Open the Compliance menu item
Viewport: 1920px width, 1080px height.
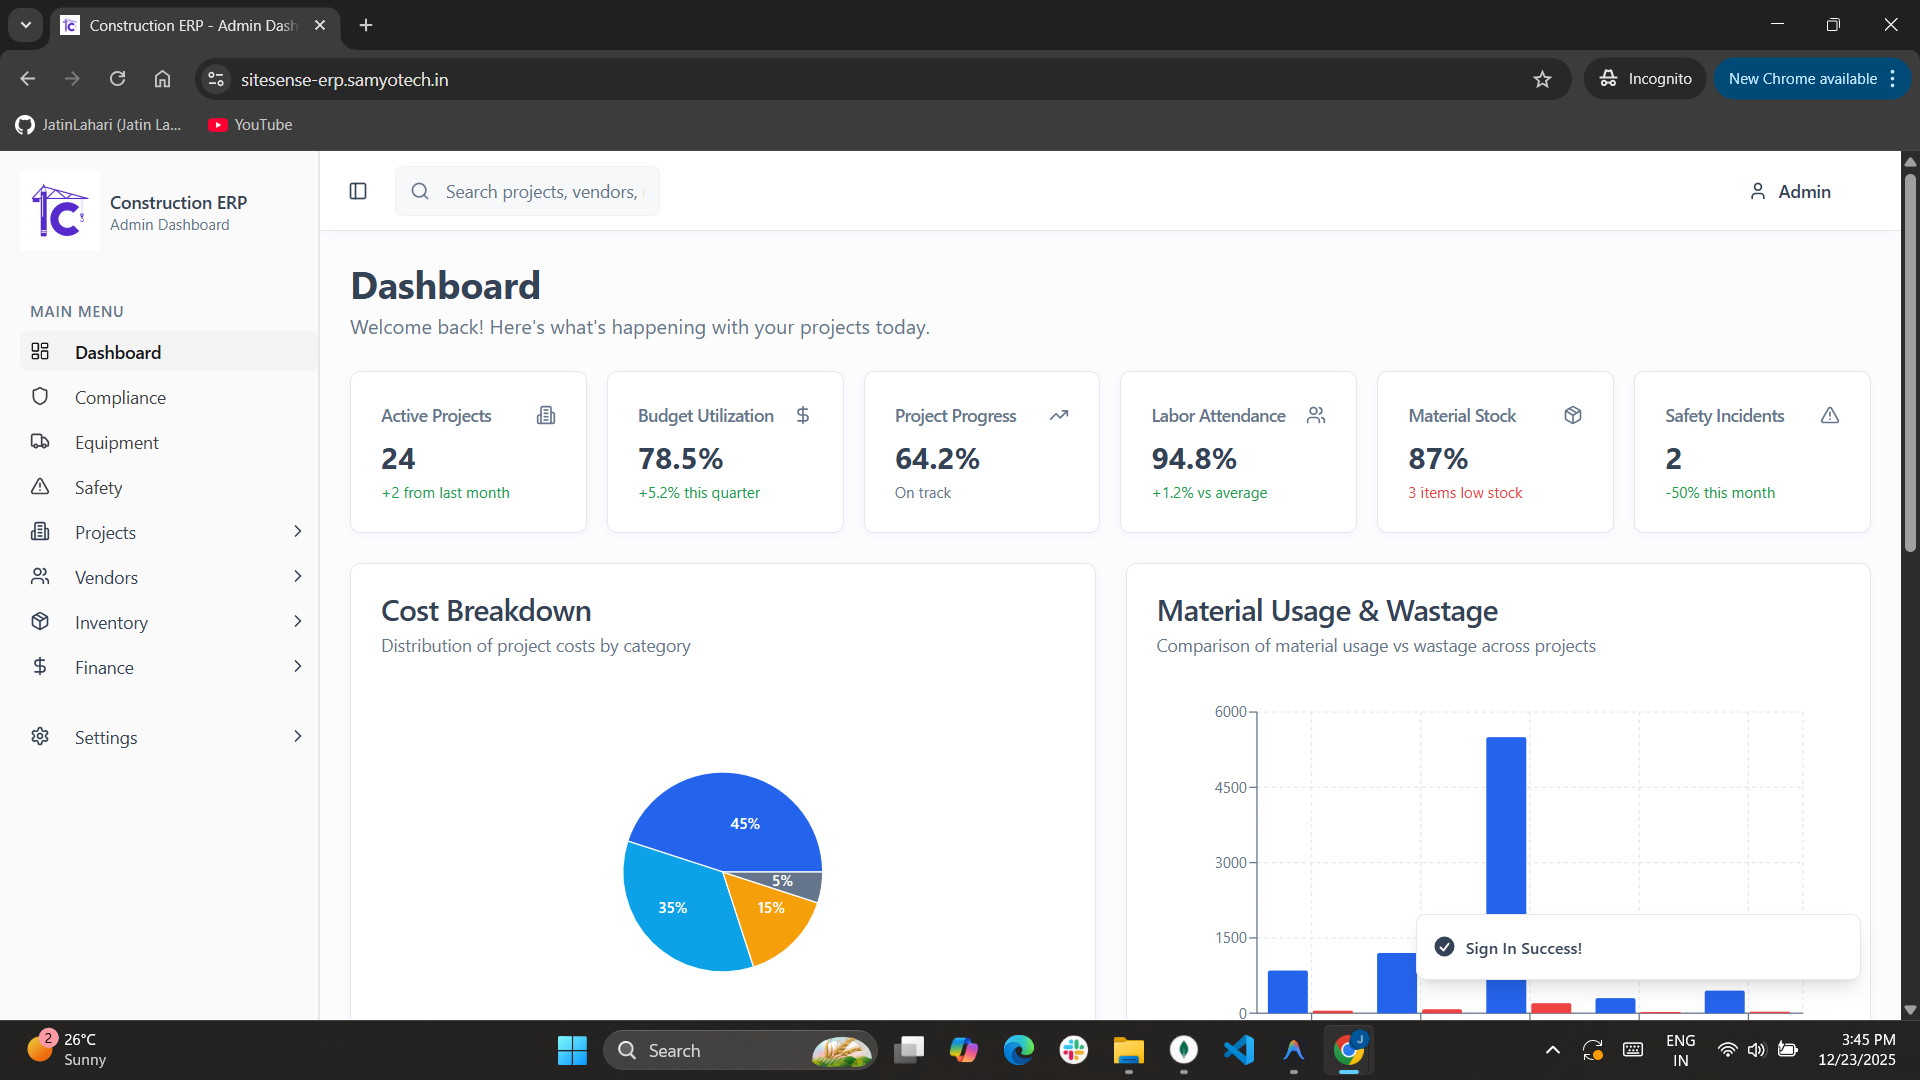click(120, 397)
